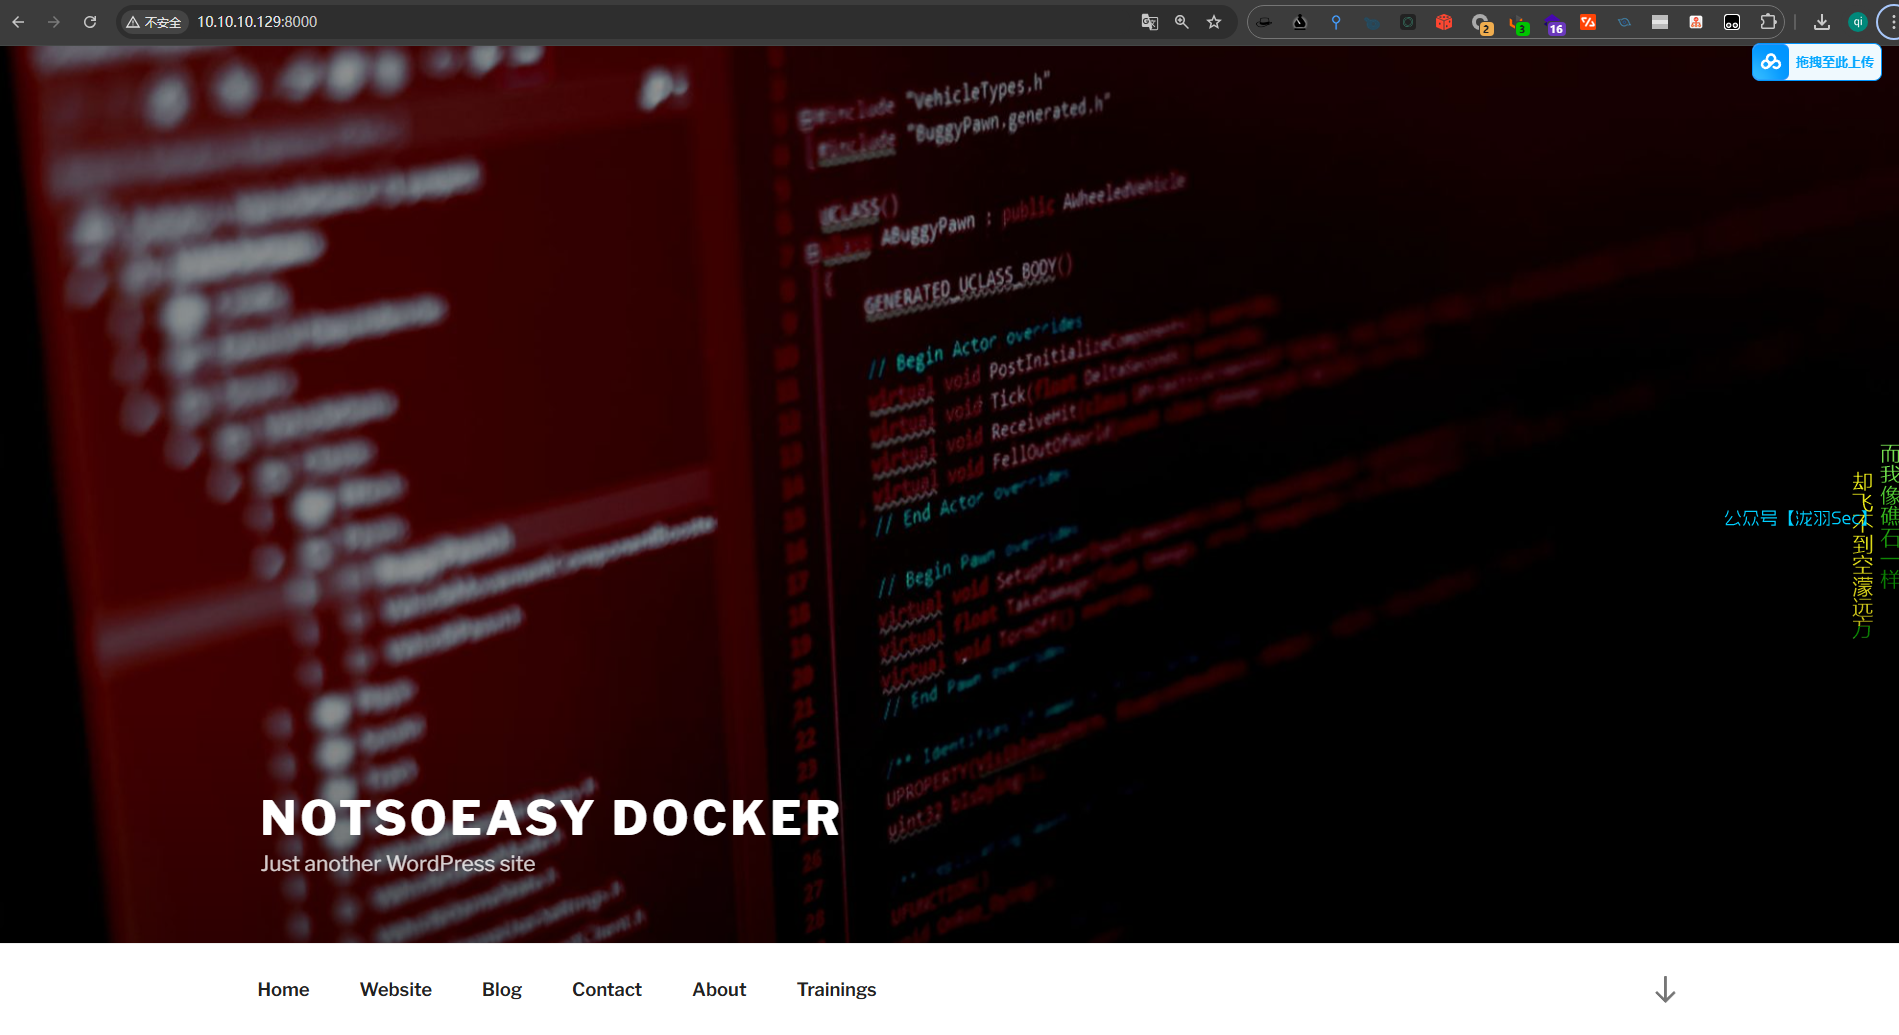This screenshot has height=1035, width=1899.
Task: Open the browser three-dot menu
Action: tap(1890, 22)
